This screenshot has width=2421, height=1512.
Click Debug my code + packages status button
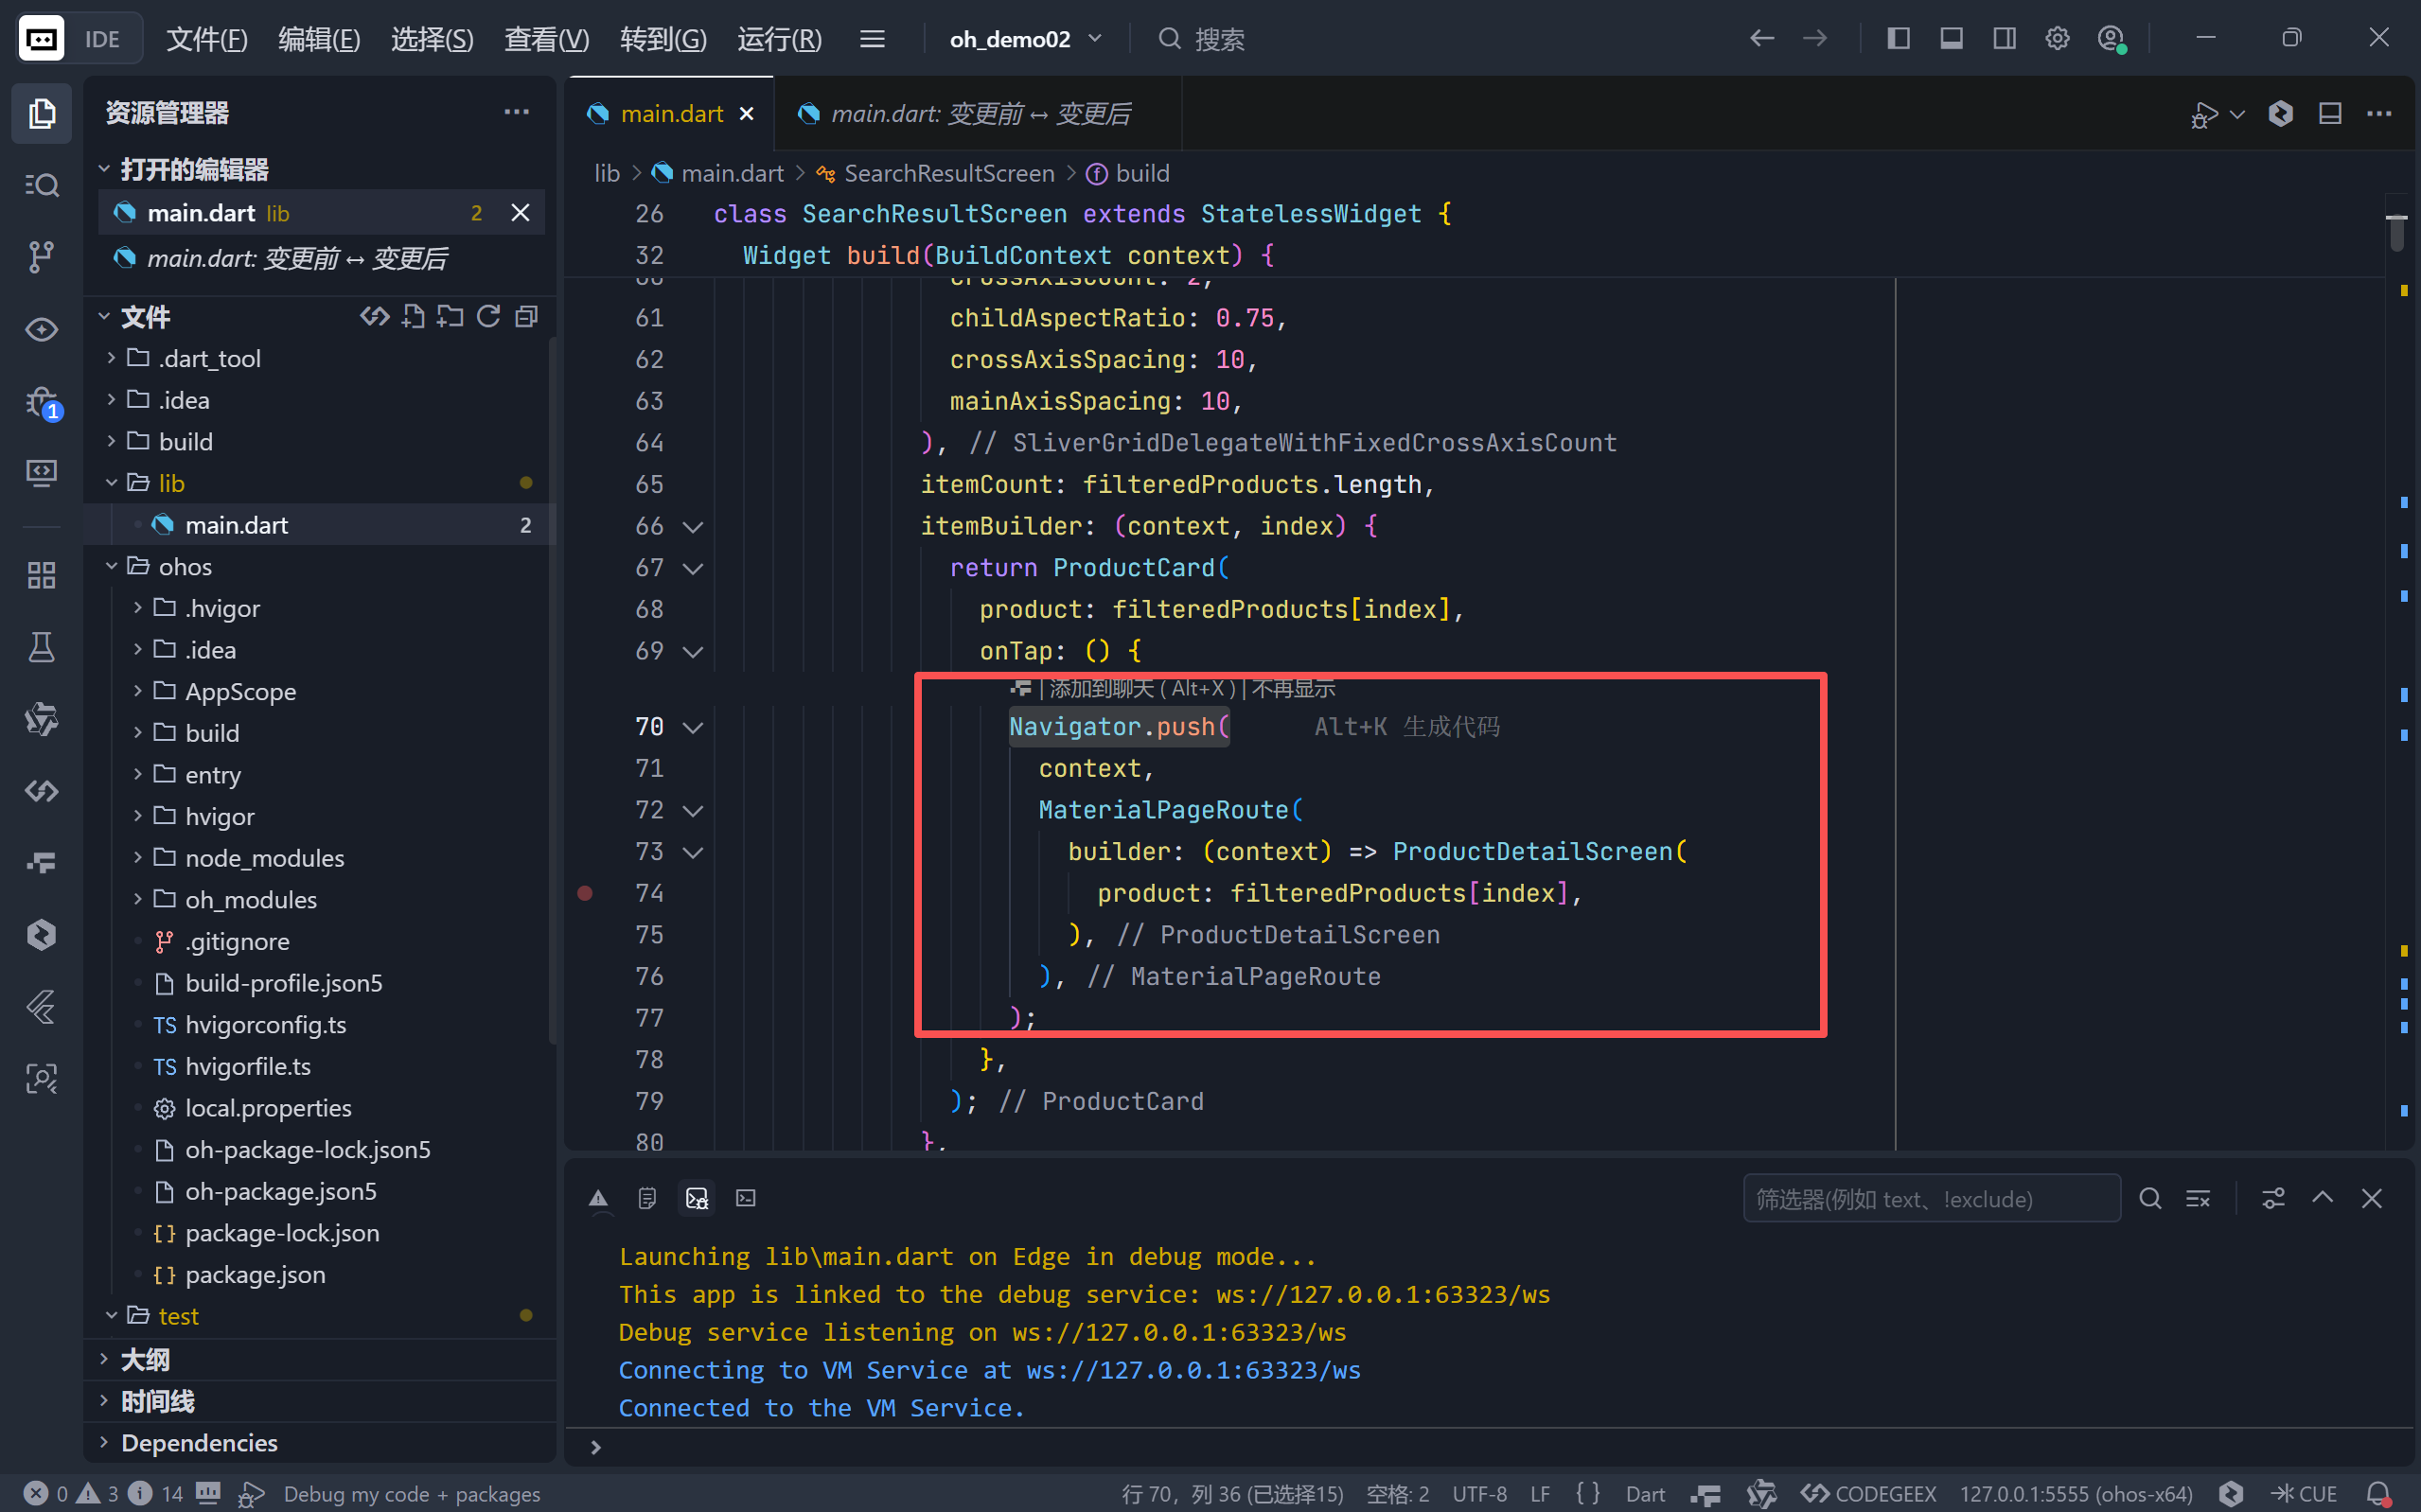(411, 1493)
